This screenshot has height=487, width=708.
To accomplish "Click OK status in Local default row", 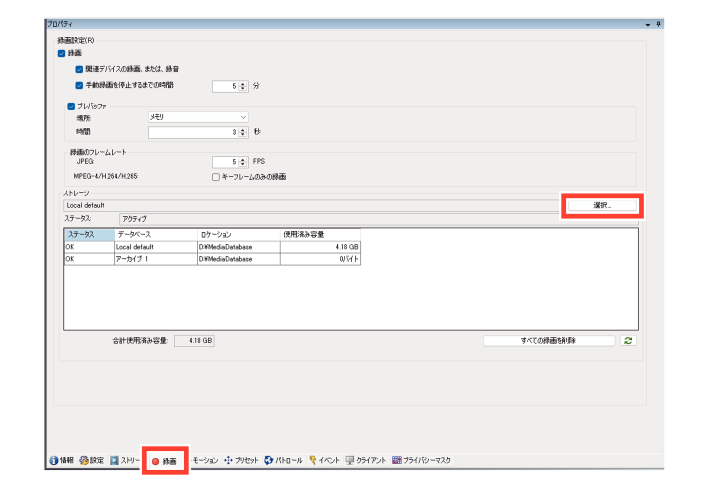I will click(89, 247).
